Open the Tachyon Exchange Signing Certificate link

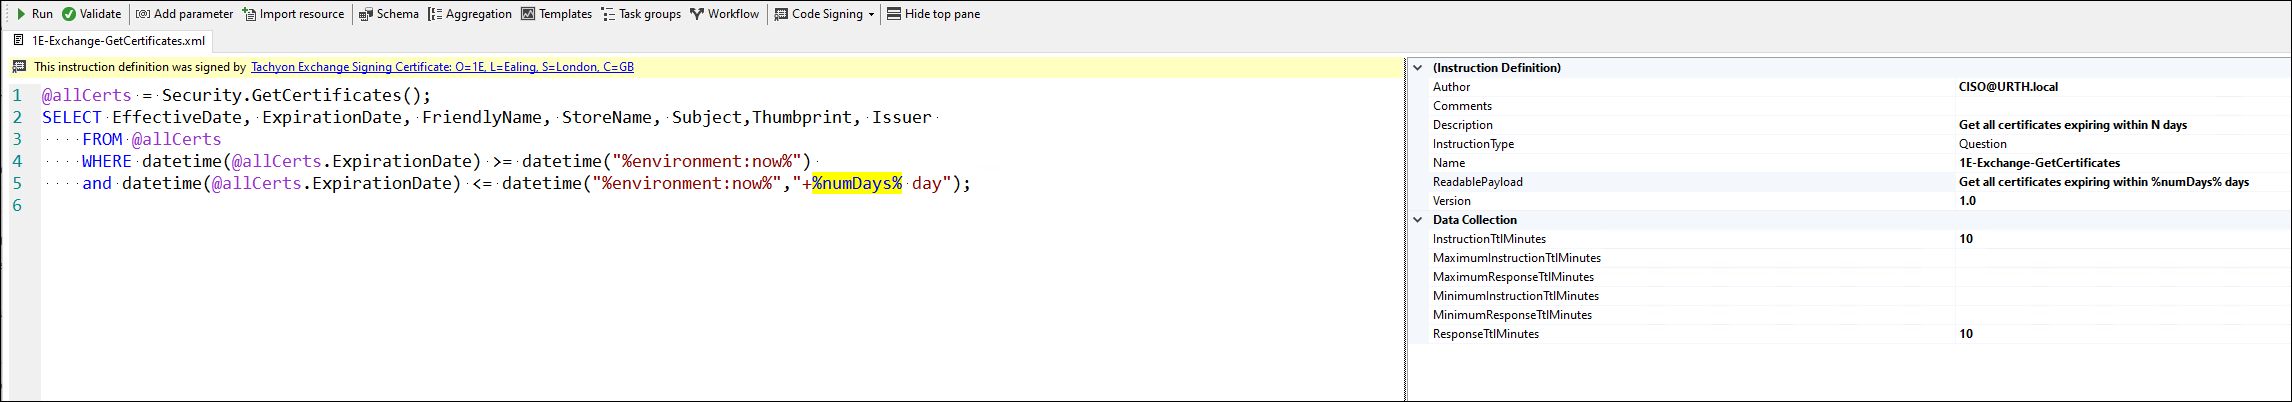442,67
